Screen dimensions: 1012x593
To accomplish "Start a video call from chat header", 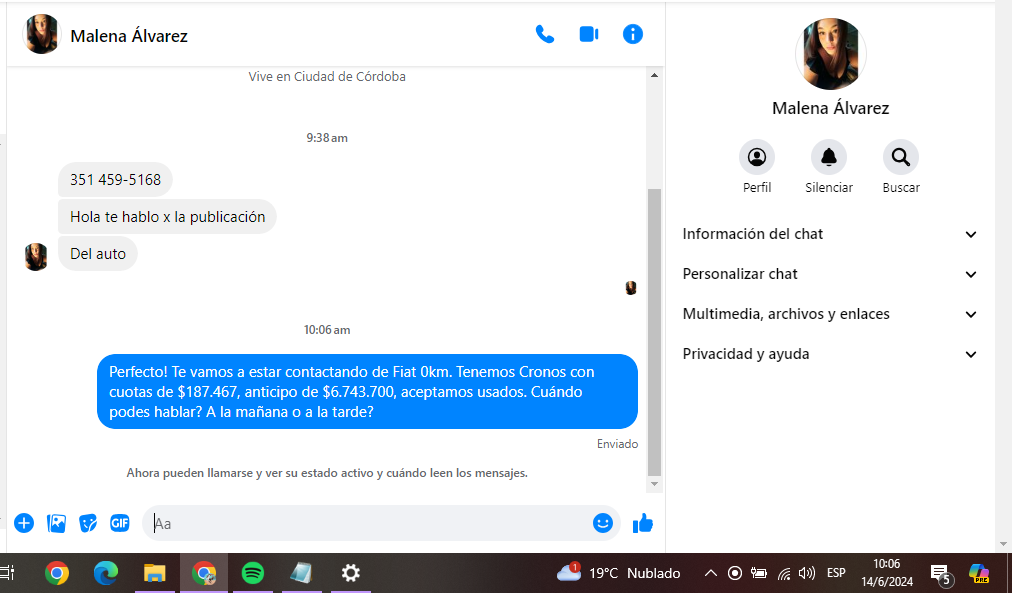I will click(x=589, y=34).
